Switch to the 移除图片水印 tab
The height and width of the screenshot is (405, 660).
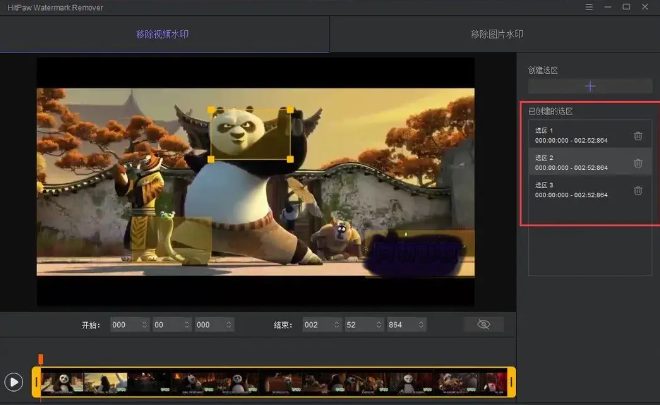point(496,34)
